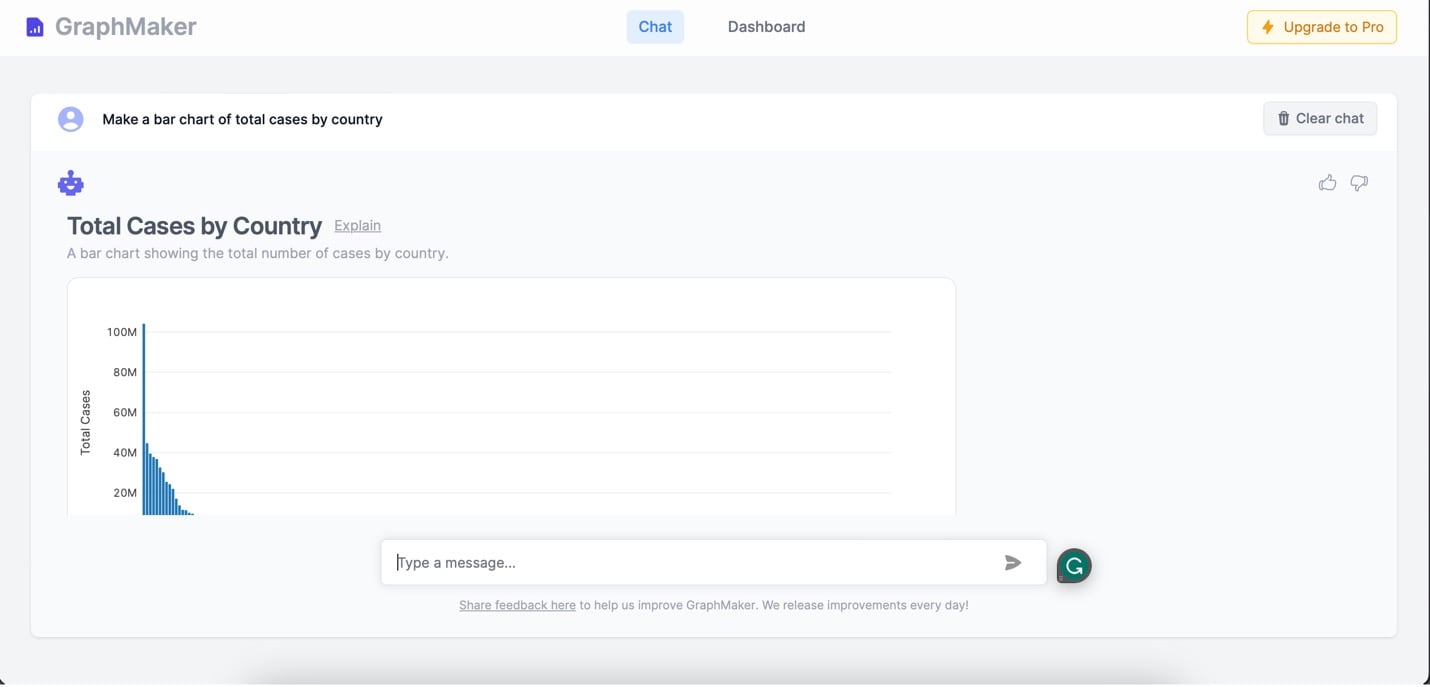Send the message with the arrow icon
Image resolution: width=1430 pixels, height=687 pixels.
[x=1013, y=563]
